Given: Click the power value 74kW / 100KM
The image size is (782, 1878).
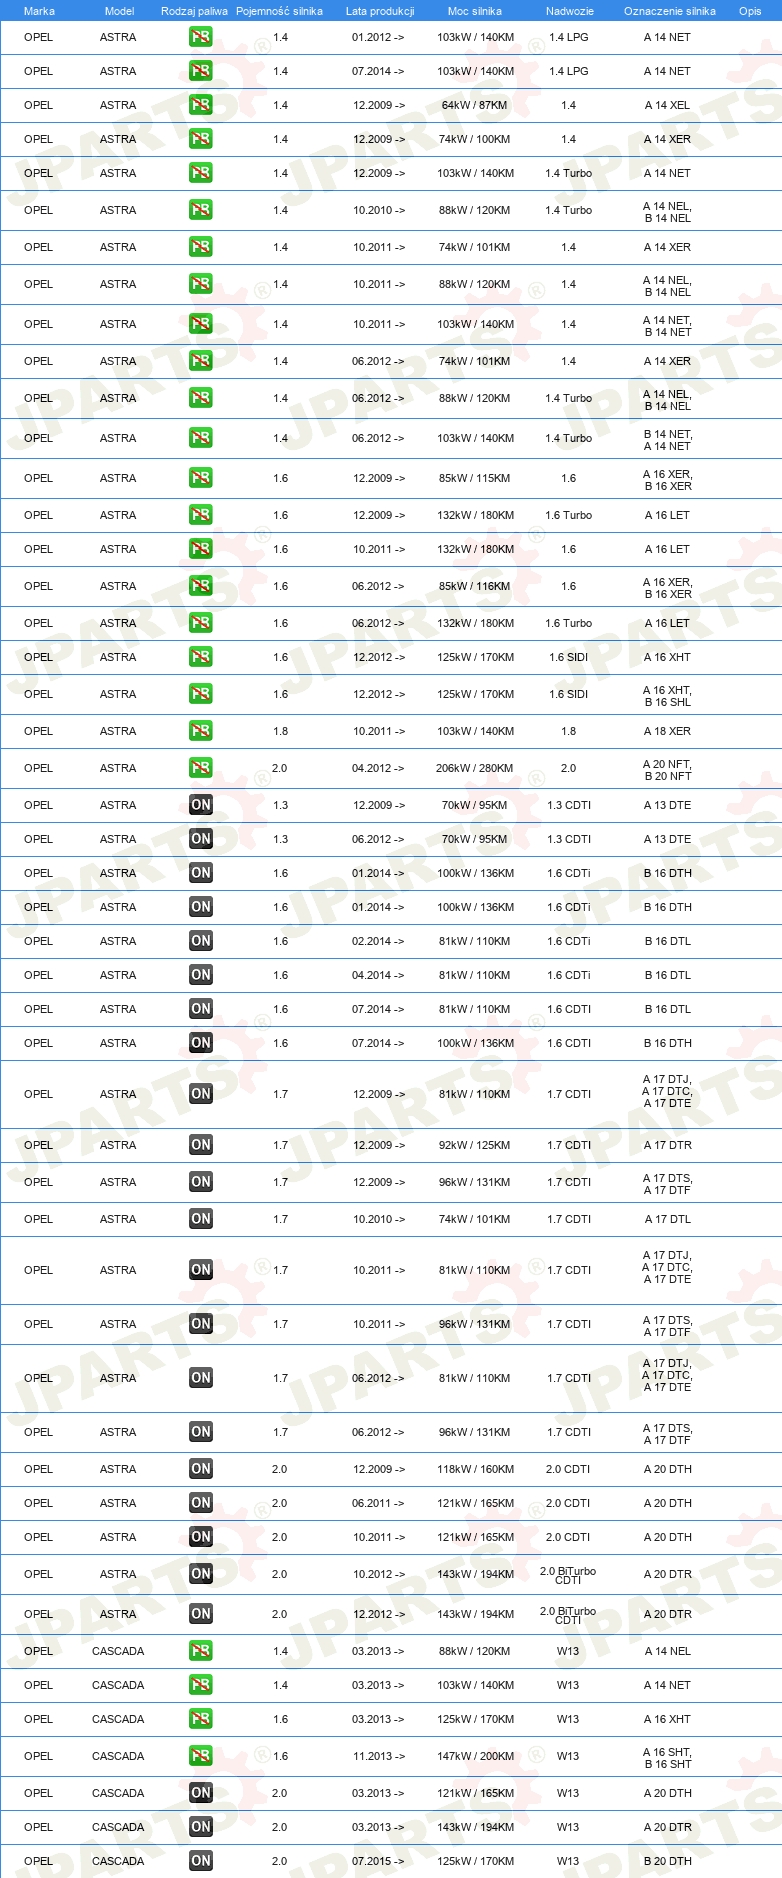Looking at the screenshot, I should (x=475, y=139).
